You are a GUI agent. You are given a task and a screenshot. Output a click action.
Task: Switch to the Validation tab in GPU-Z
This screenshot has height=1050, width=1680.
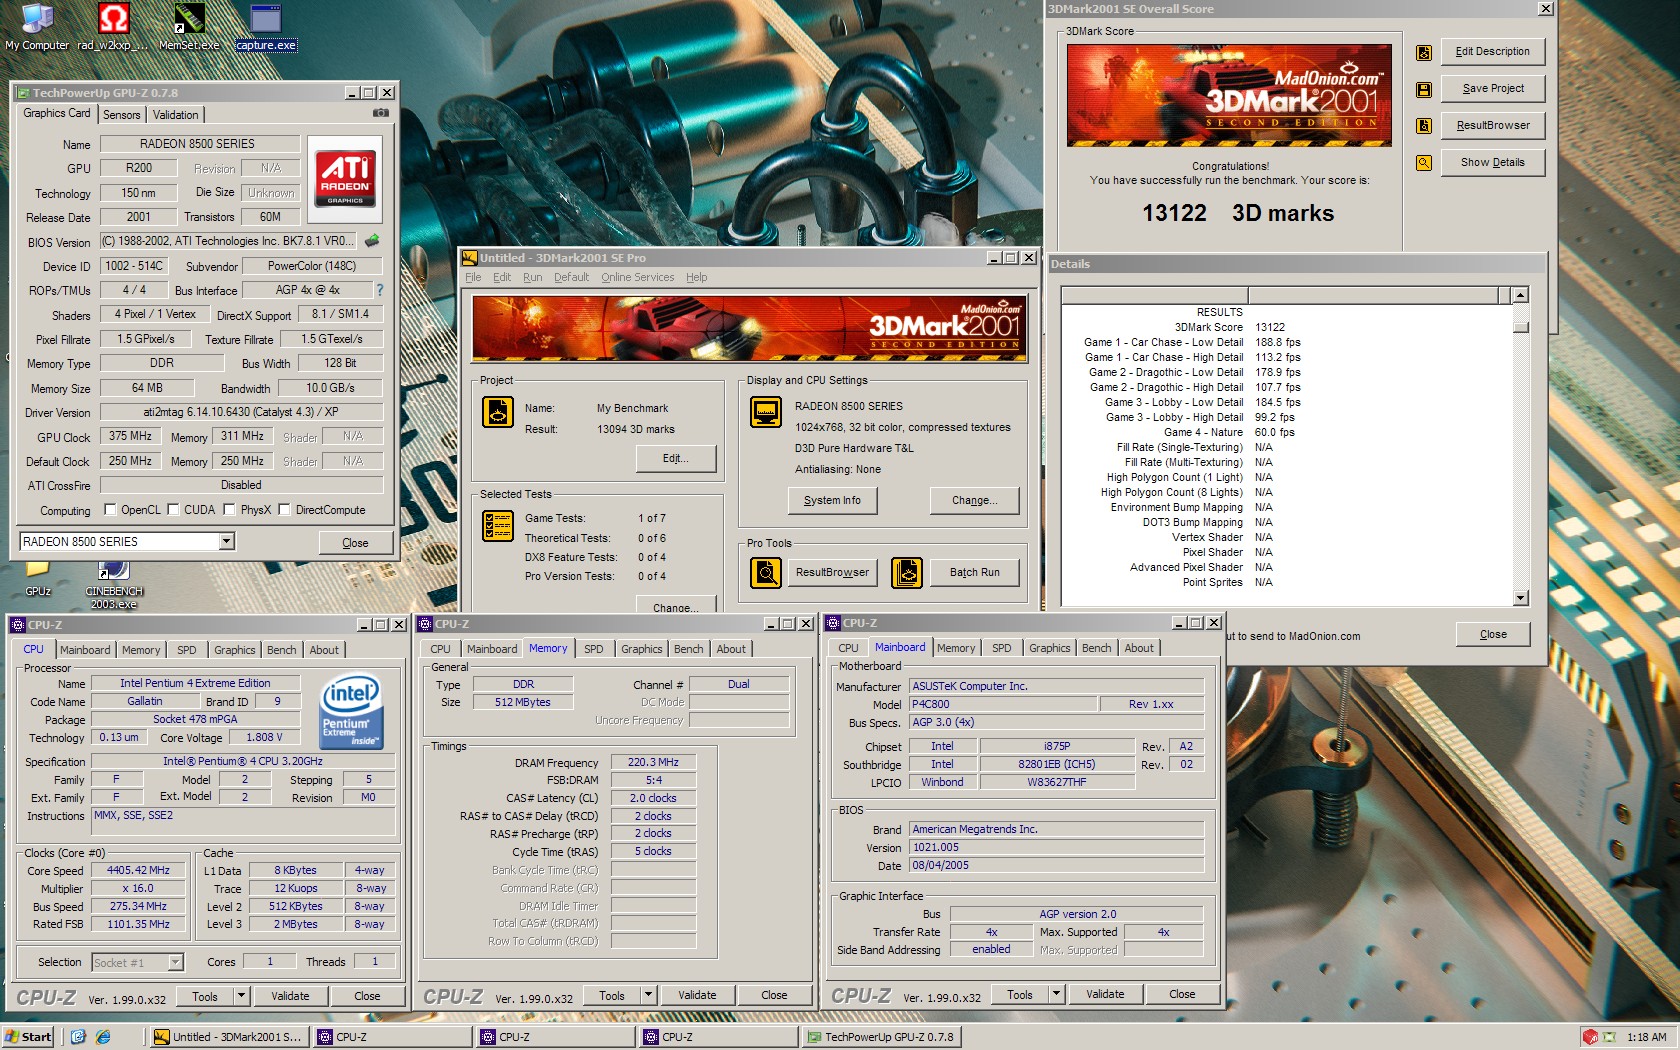pos(176,115)
